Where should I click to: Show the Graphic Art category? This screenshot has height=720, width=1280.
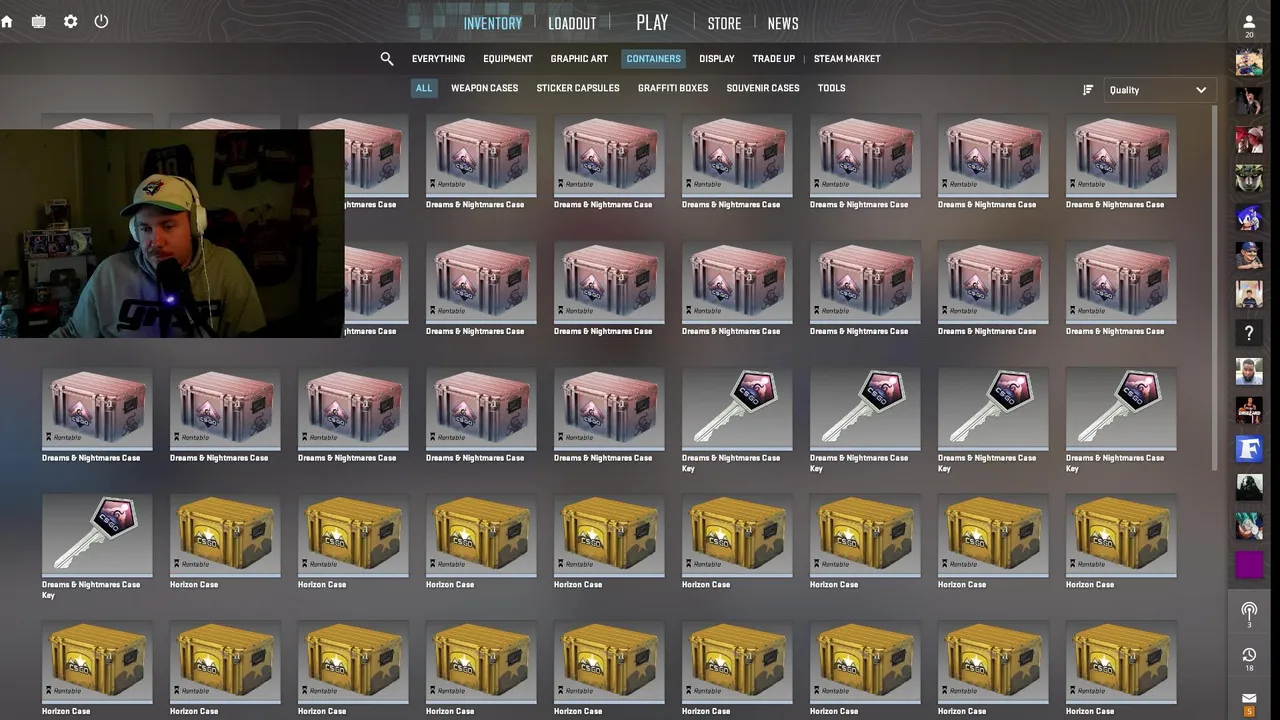click(x=579, y=59)
